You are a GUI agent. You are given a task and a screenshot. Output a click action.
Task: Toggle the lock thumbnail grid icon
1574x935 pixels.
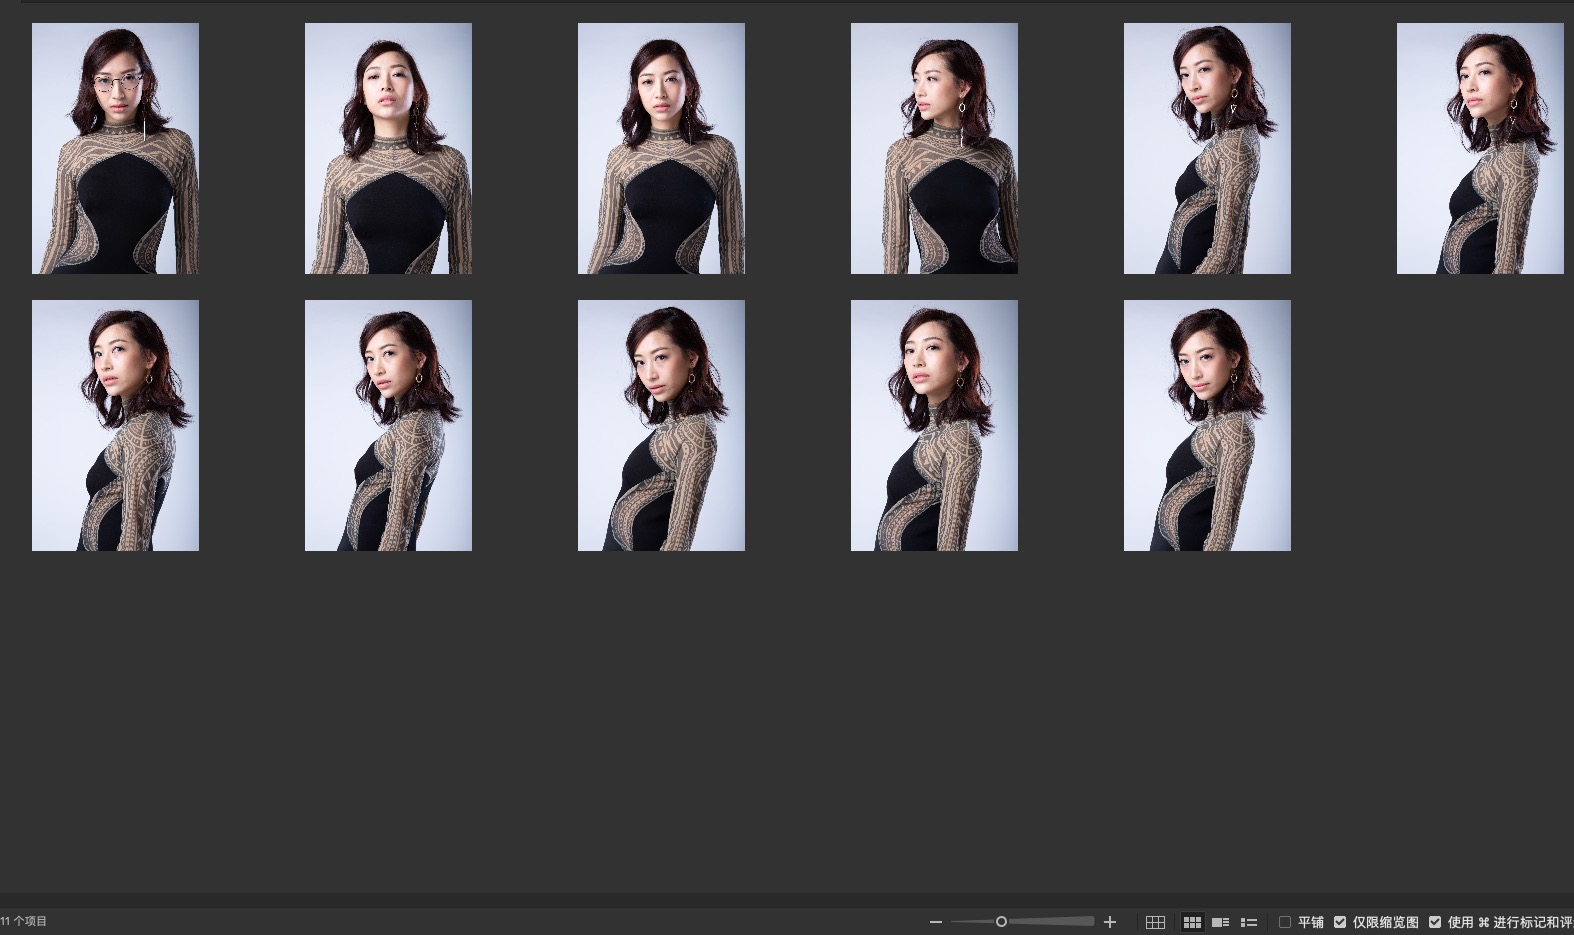(x=1155, y=922)
